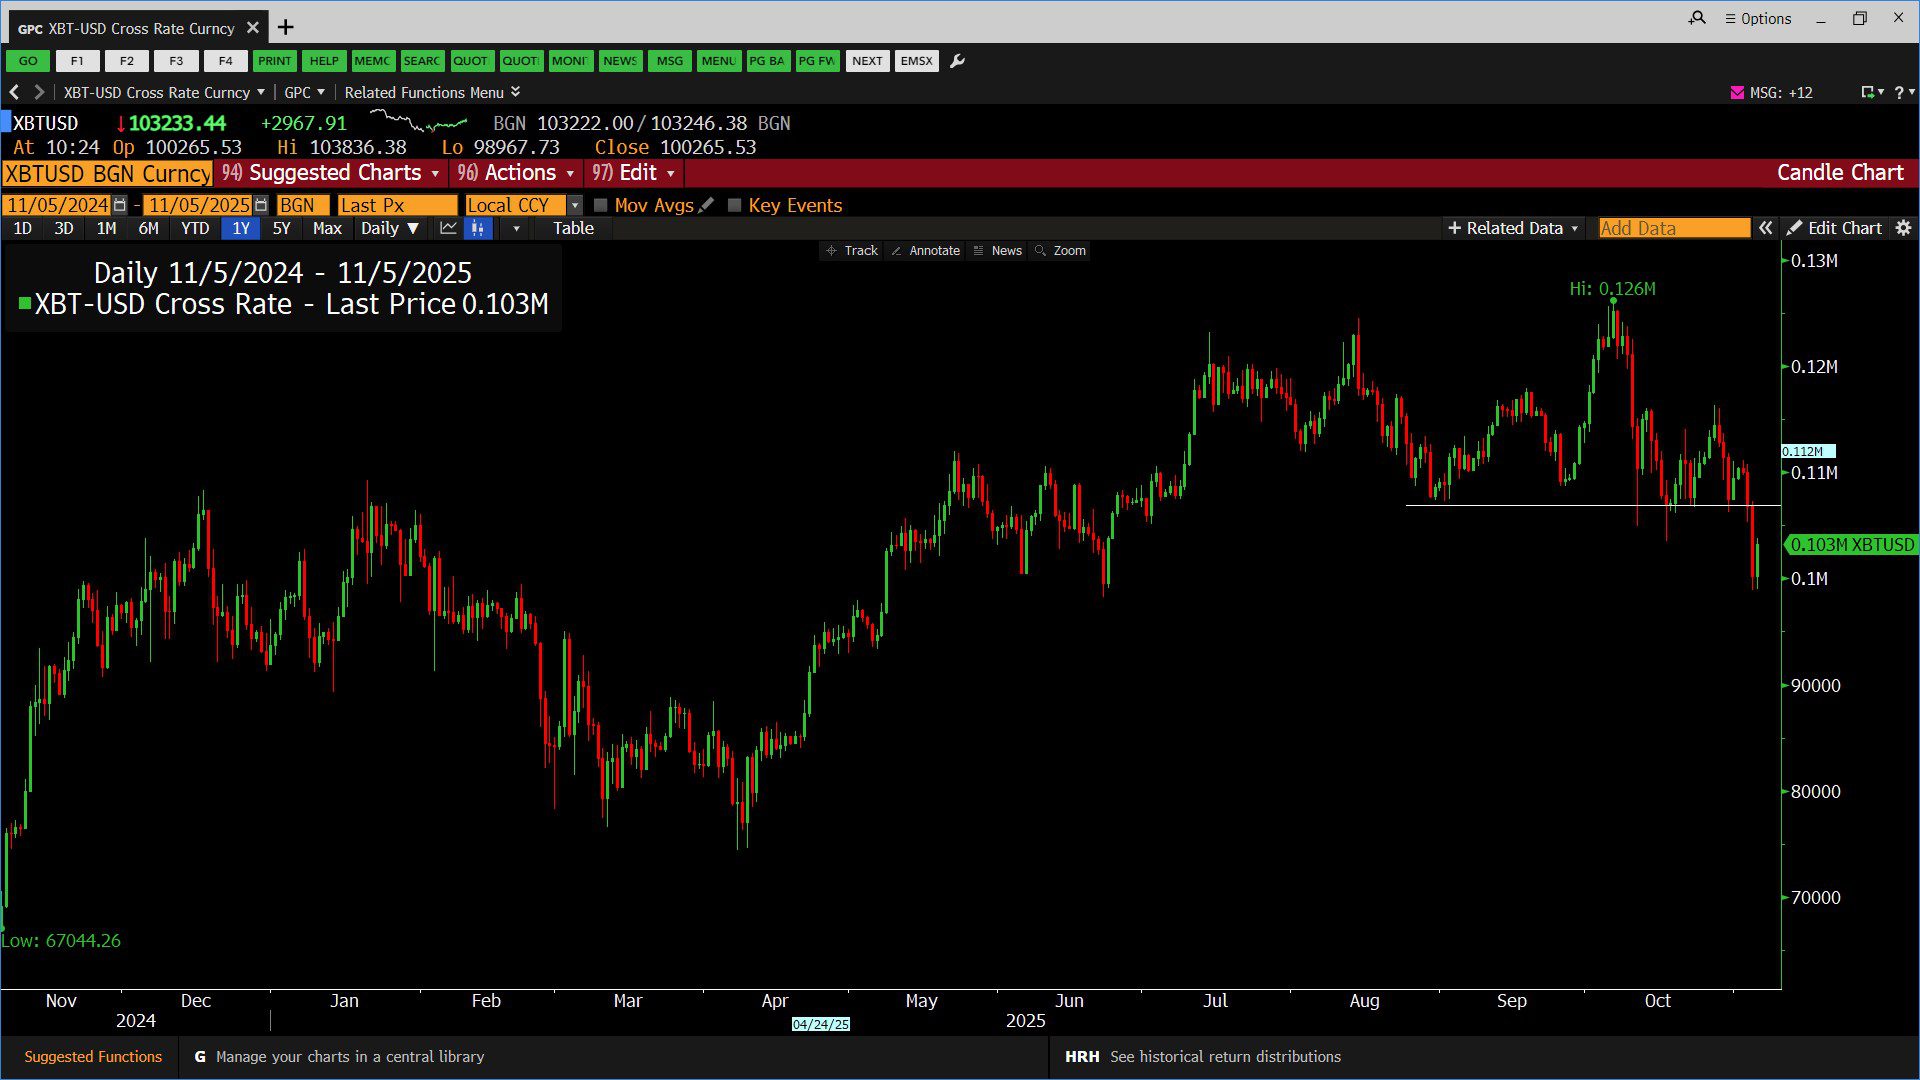
Task: Activate the Track crosshair toggle
Action: (x=852, y=251)
